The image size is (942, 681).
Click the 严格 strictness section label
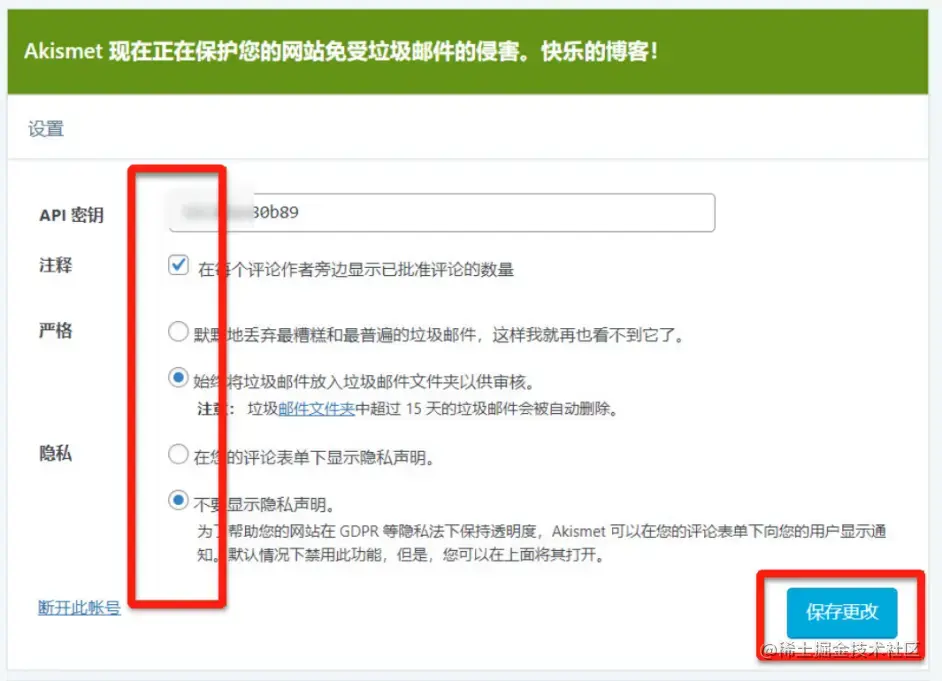coord(53,330)
